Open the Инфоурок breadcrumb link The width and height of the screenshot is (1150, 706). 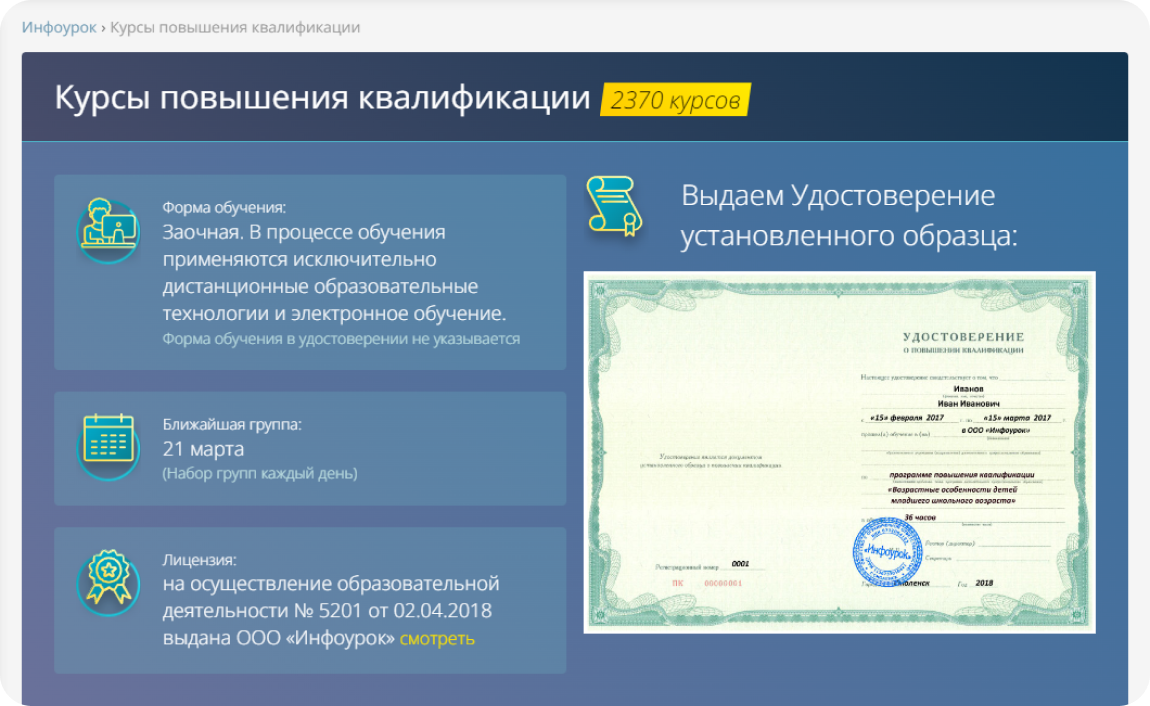[59, 27]
